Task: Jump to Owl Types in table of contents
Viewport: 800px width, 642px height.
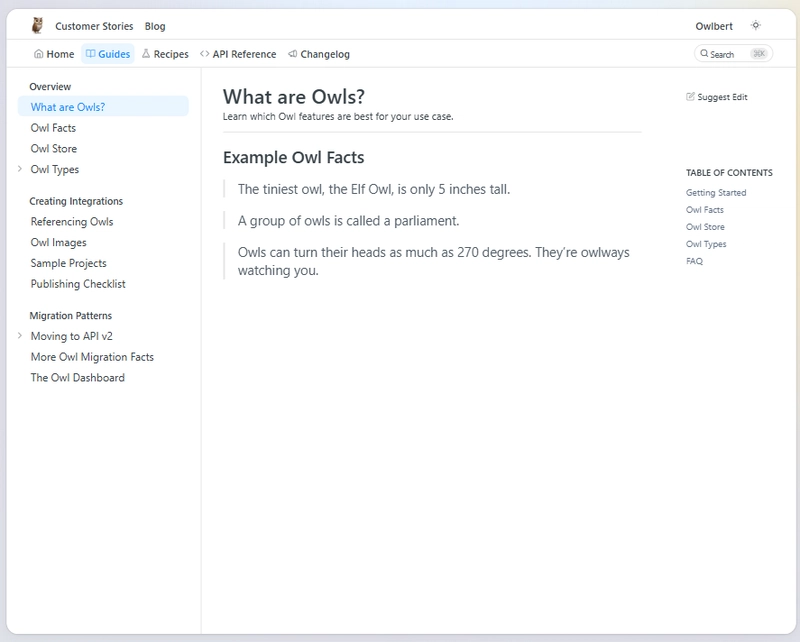Action: click(x=706, y=244)
